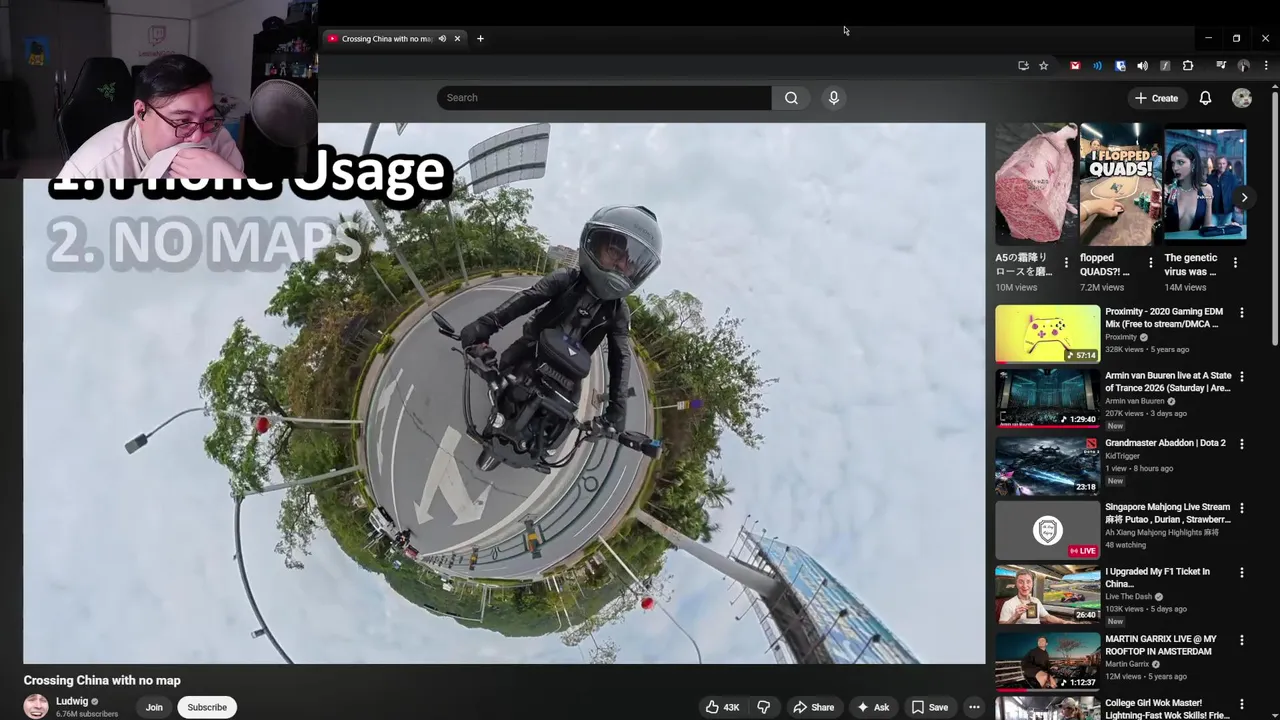Share the video
This screenshot has width=1280, height=720.
[x=813, y=707]
